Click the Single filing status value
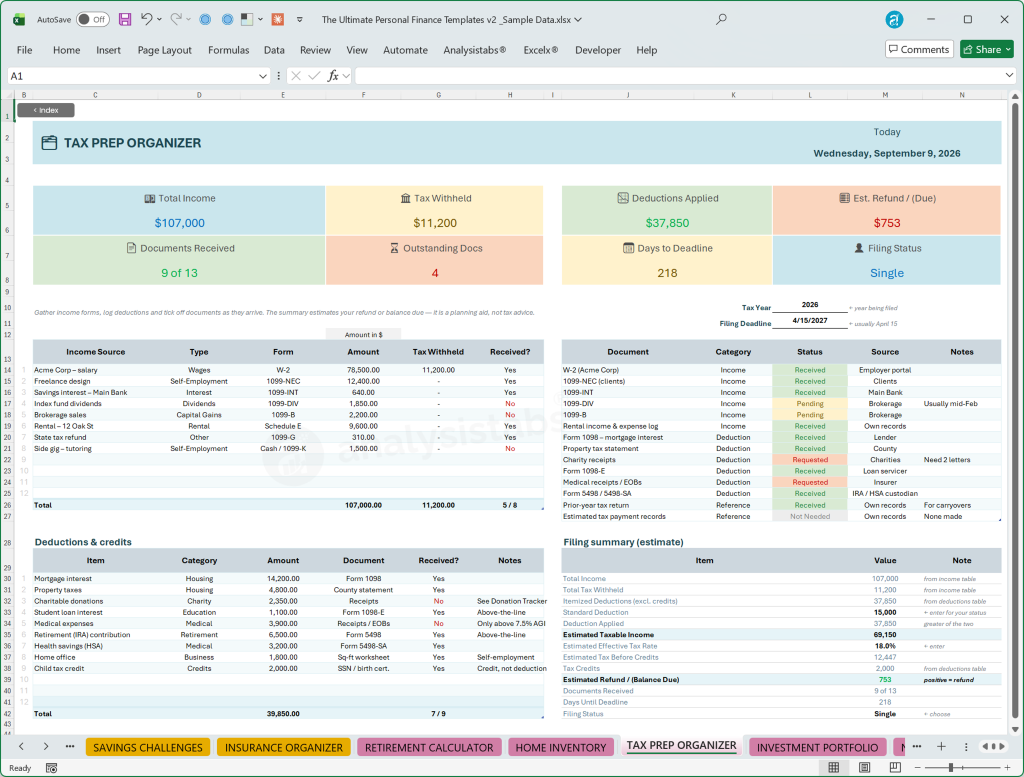The image size is (1024, 777). (886, 273)
